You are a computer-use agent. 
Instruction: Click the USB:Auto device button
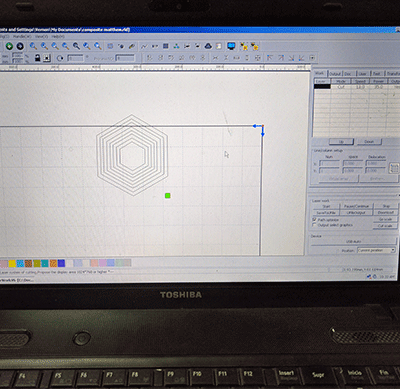pos(354,241)
